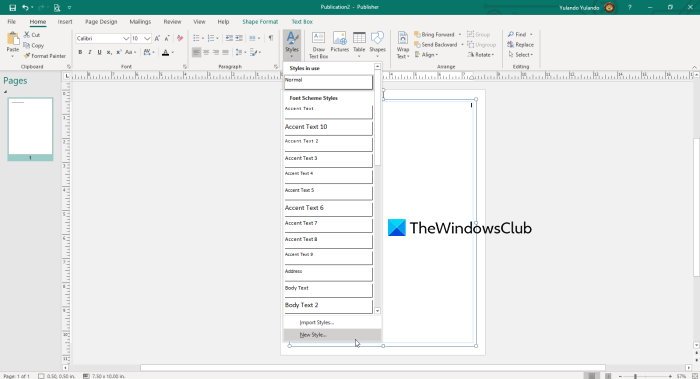The image size is (700, 379).
Task: Undo the last action
Action: pyautogui.click(x=25, y=8)
